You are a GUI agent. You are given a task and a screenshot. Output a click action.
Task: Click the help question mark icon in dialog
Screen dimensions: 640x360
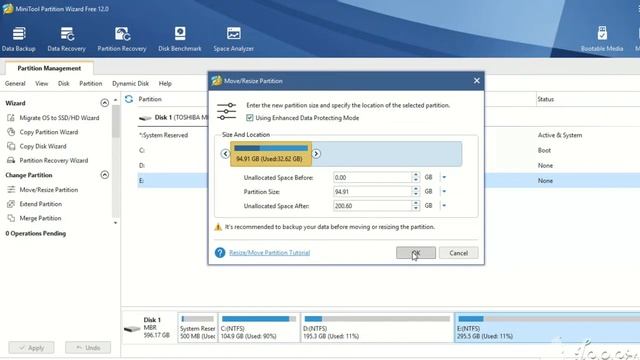point(220,253)
